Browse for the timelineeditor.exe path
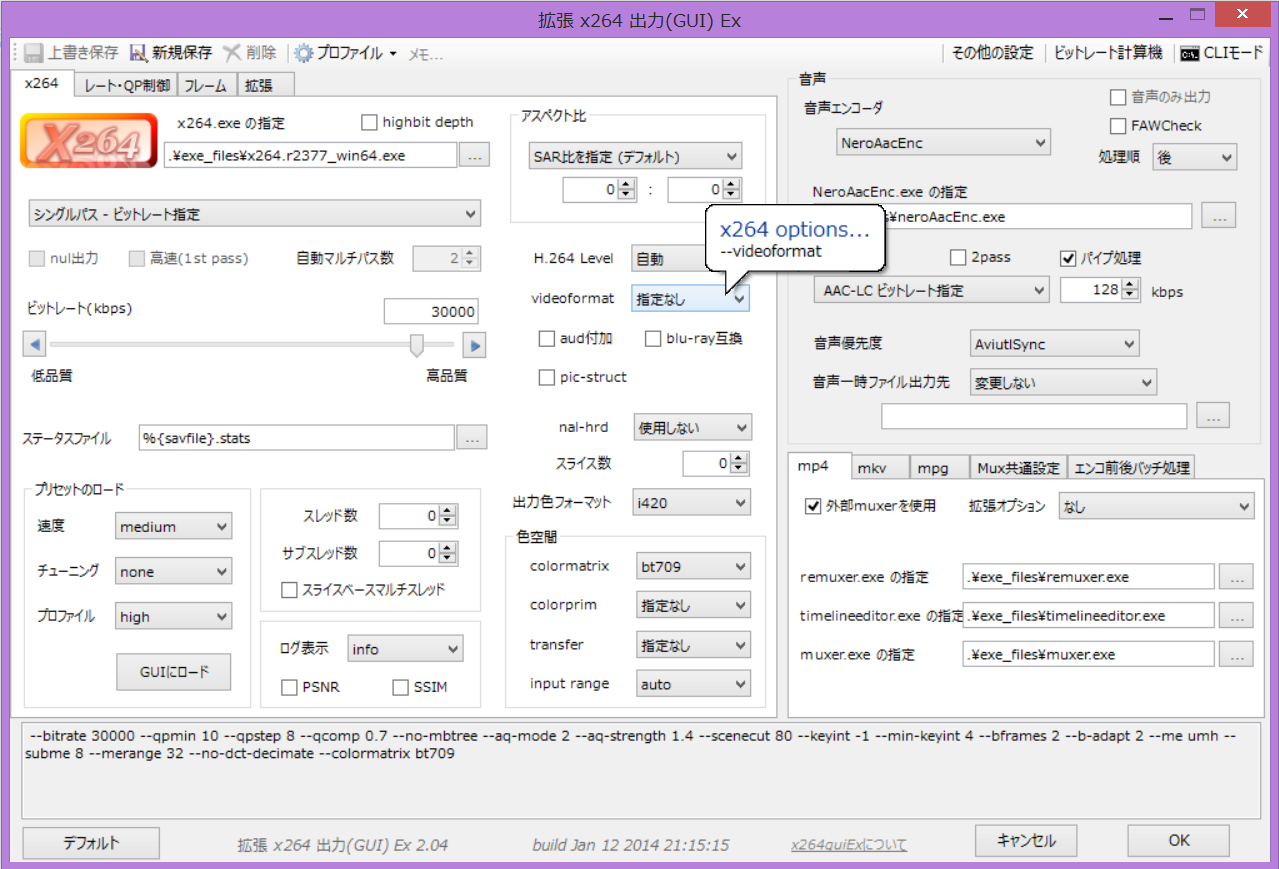The width and height of the screenshot is (1279, 869). (x=1237, y=616)
